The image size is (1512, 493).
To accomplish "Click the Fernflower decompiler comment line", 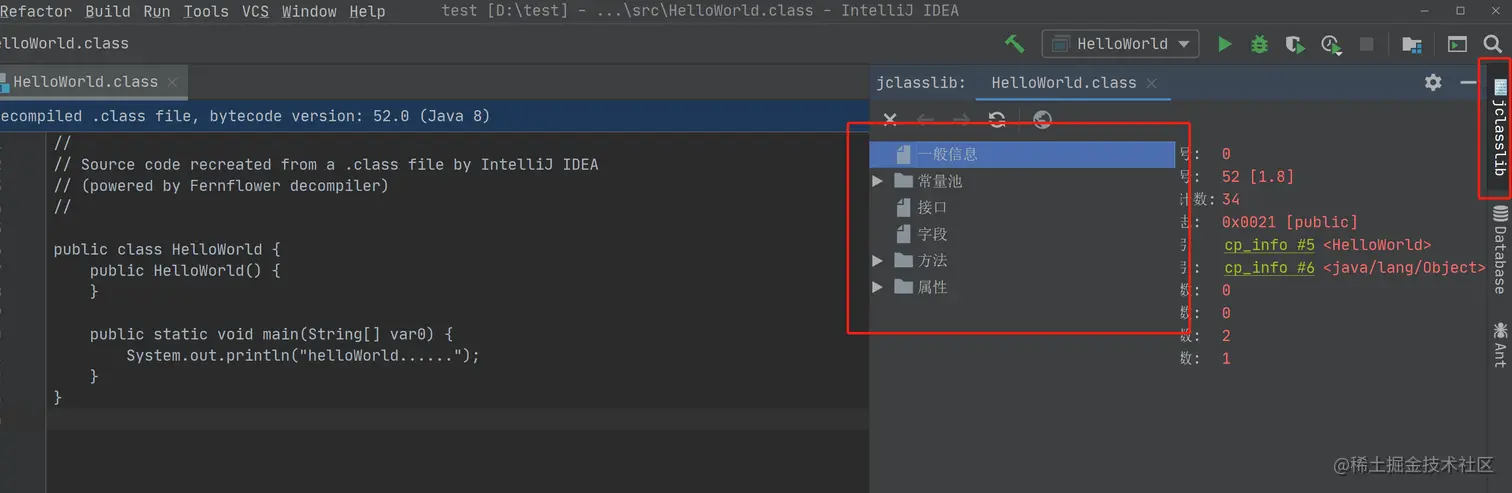I will tap(221, 186).
